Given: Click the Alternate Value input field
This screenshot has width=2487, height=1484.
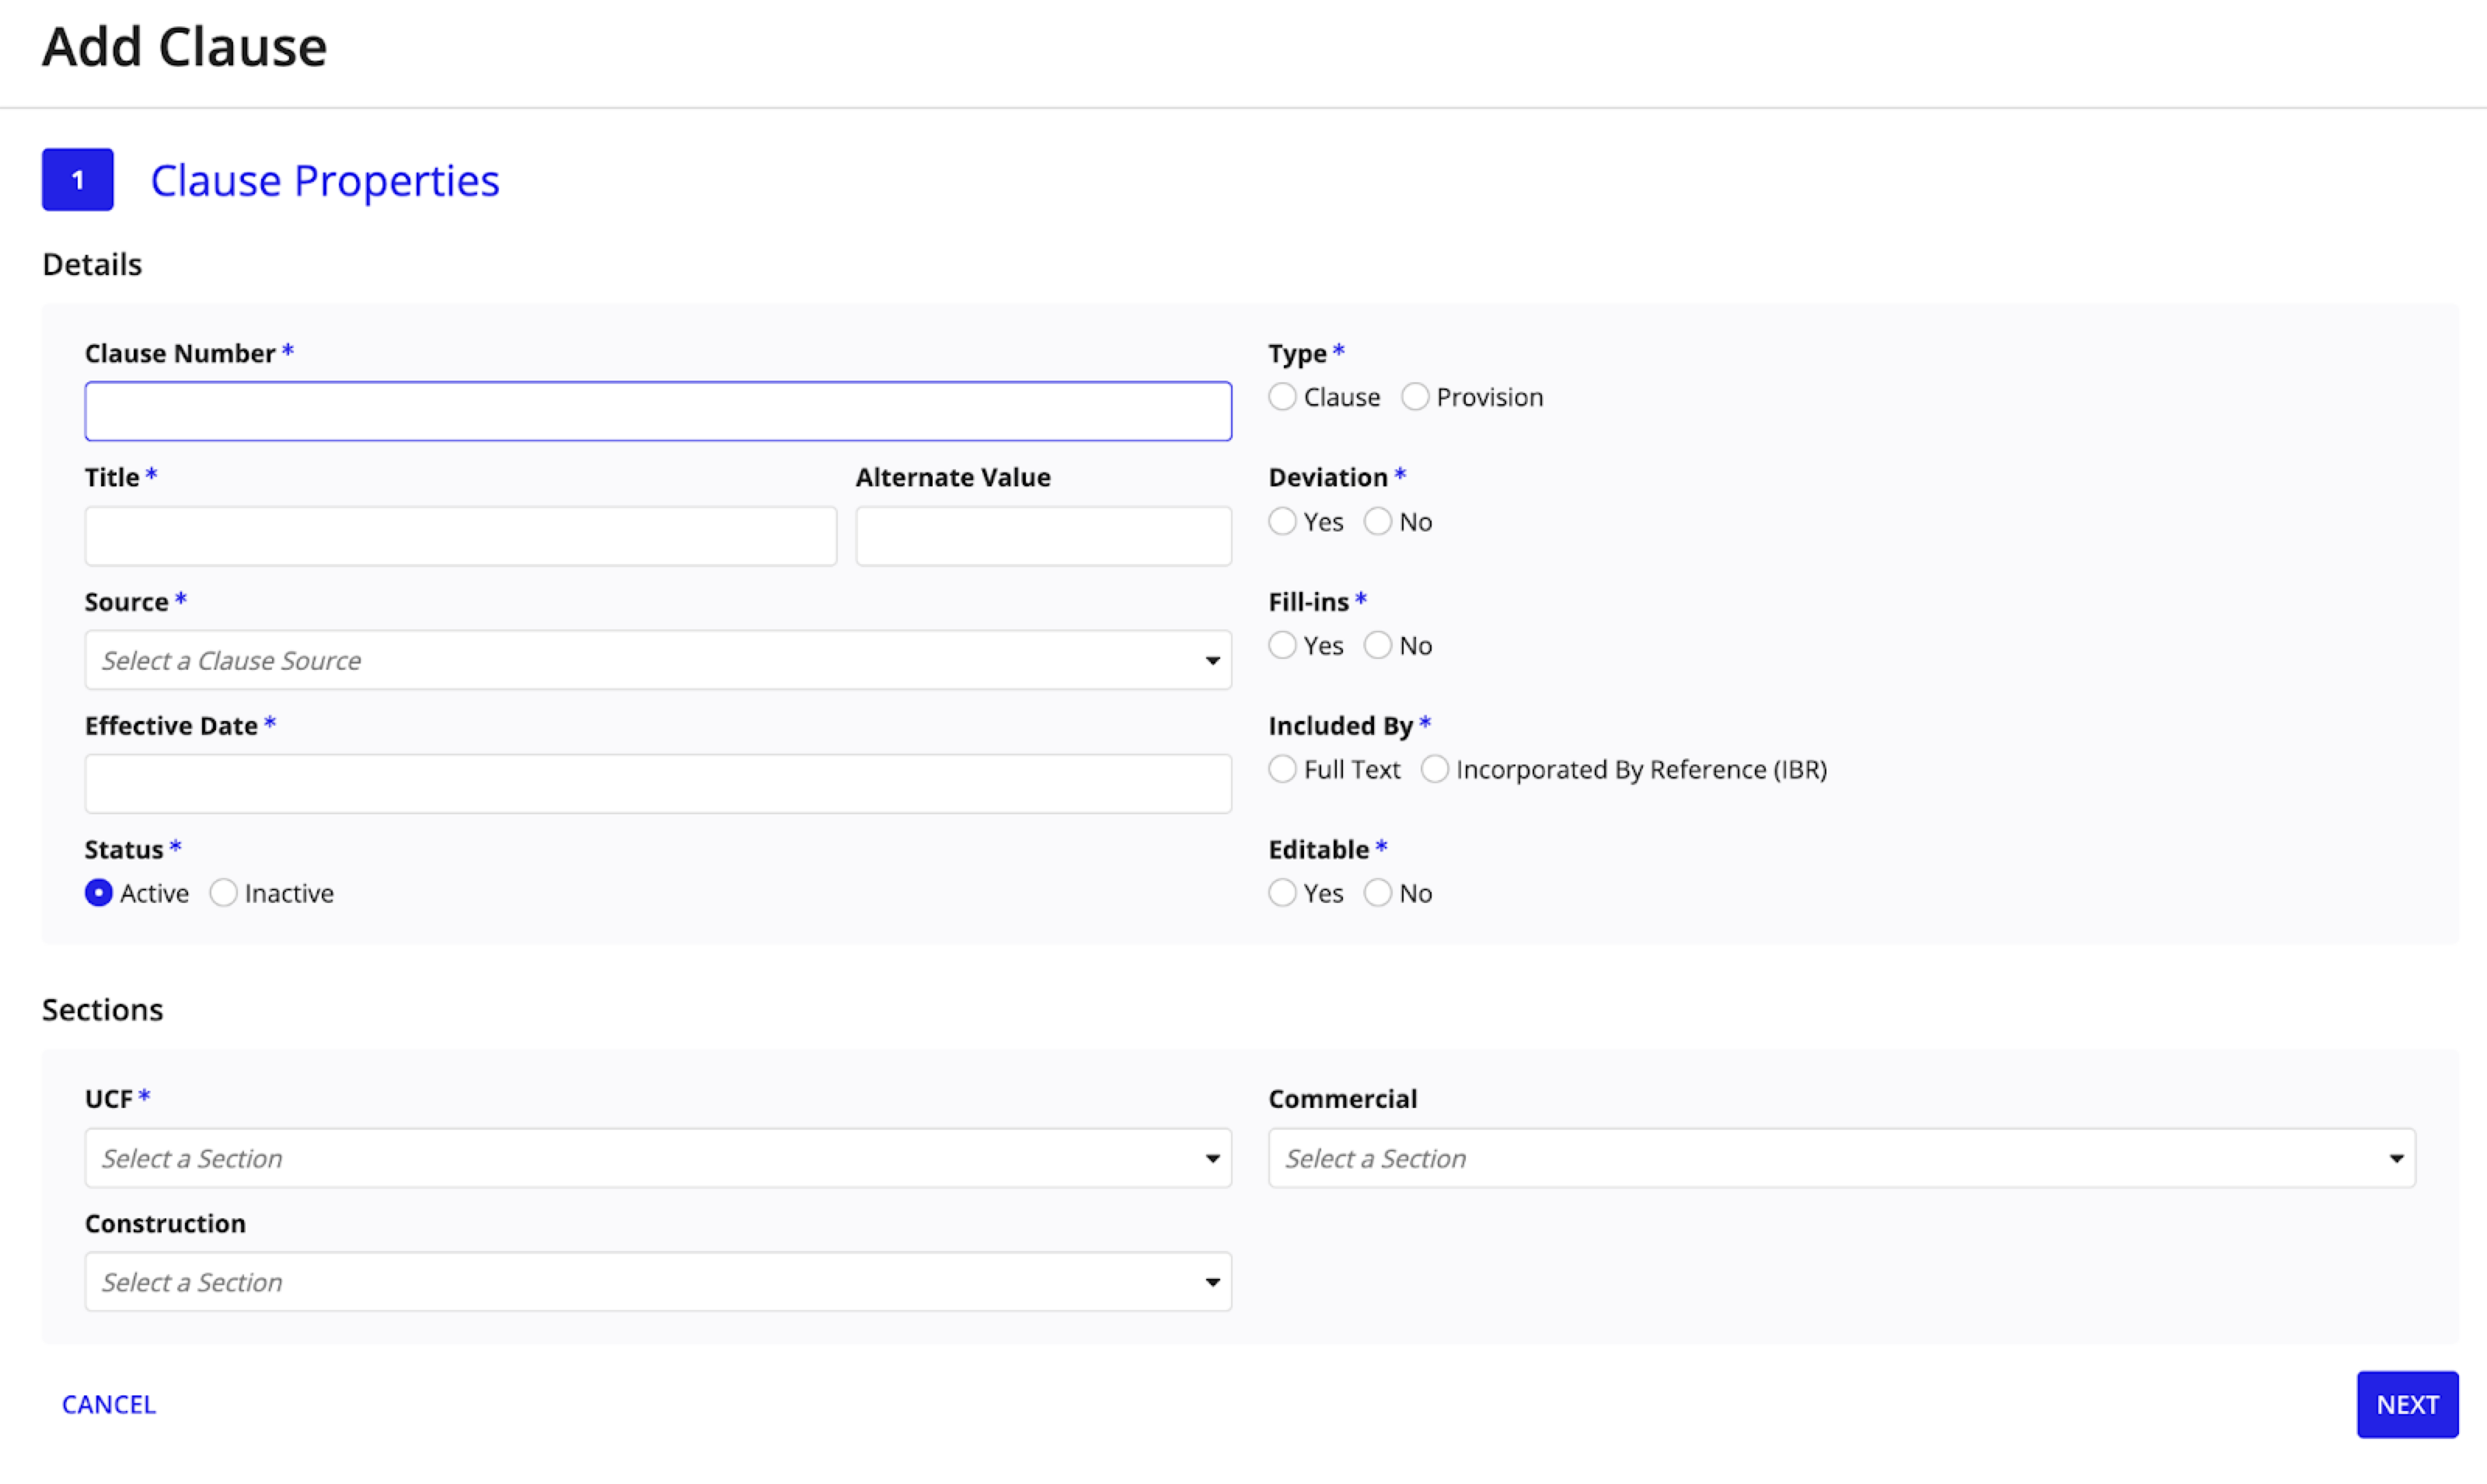Looking at the screenshot, I should [1044, 536].
